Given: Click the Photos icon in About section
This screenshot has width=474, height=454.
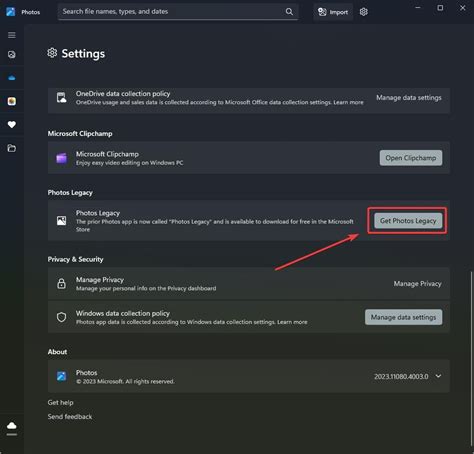Looking at the screenshot, I should point(61,376).
